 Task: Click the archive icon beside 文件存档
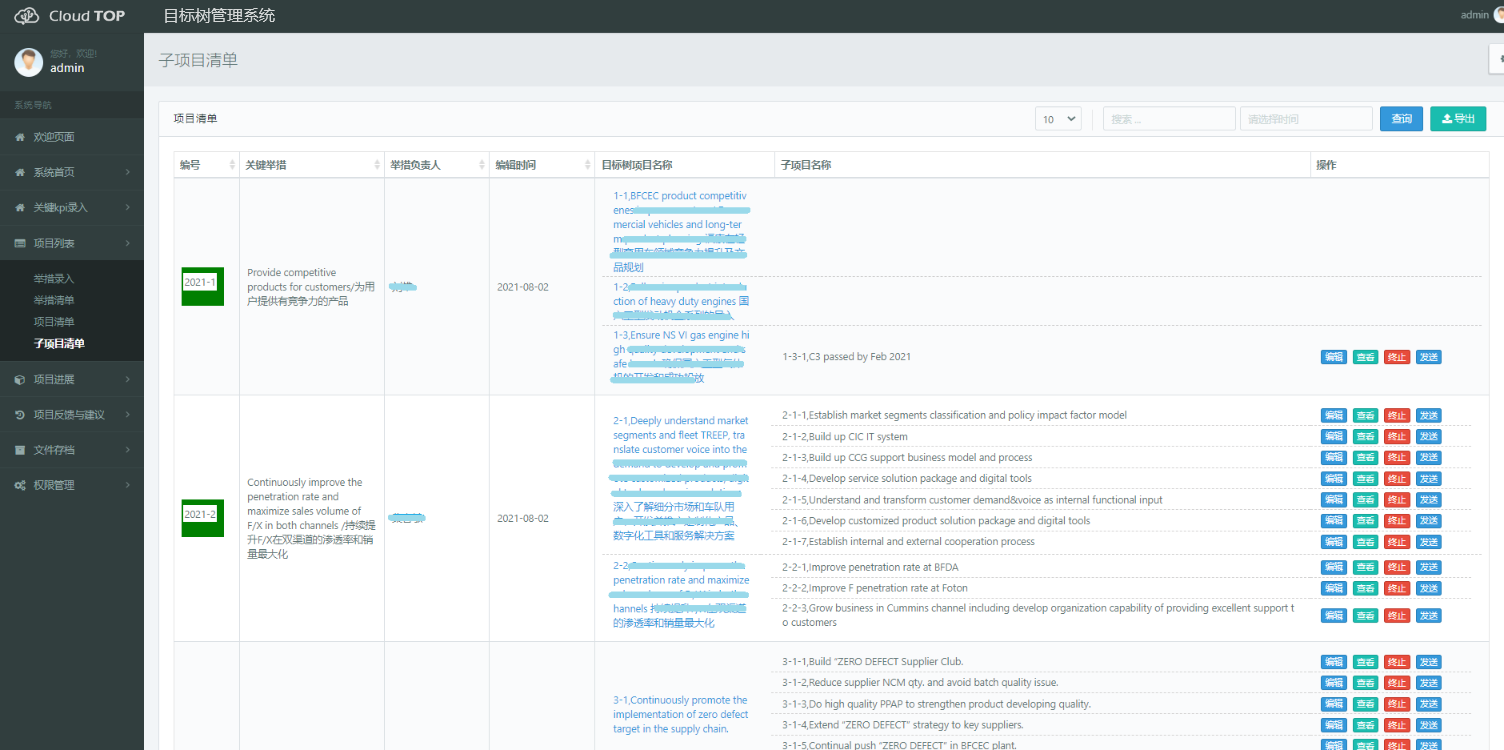point(20,450)
